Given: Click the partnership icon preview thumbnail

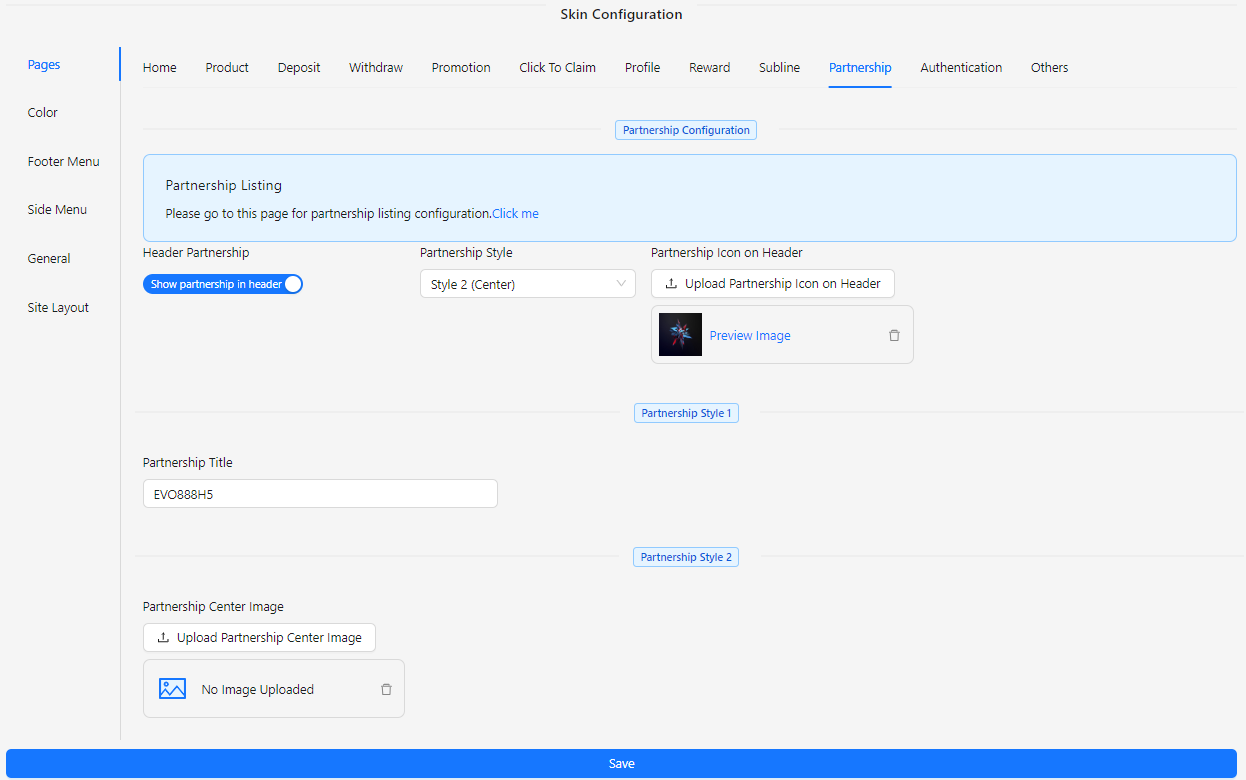Looking at the screenshot, I should pyautogui.click(x=680, y=335).
